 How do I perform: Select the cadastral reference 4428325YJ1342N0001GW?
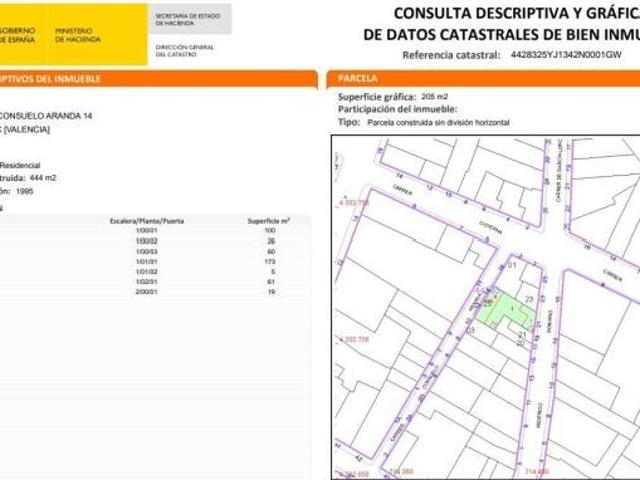coord(566,55)
